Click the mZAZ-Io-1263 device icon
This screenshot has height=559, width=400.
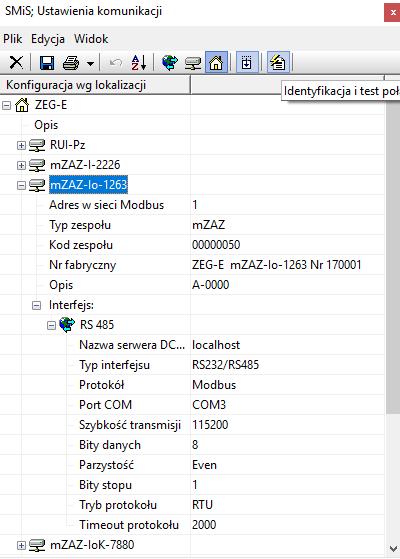click(x=37, y=185)
